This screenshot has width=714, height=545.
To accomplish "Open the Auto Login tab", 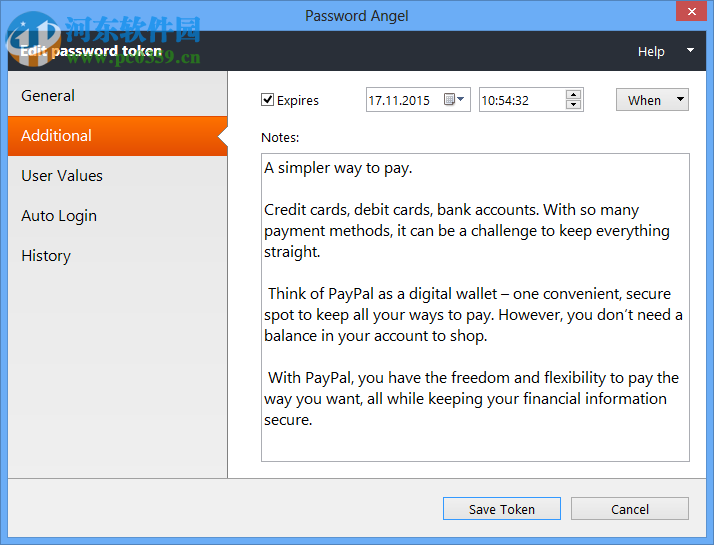I will (x=117, y=216).
